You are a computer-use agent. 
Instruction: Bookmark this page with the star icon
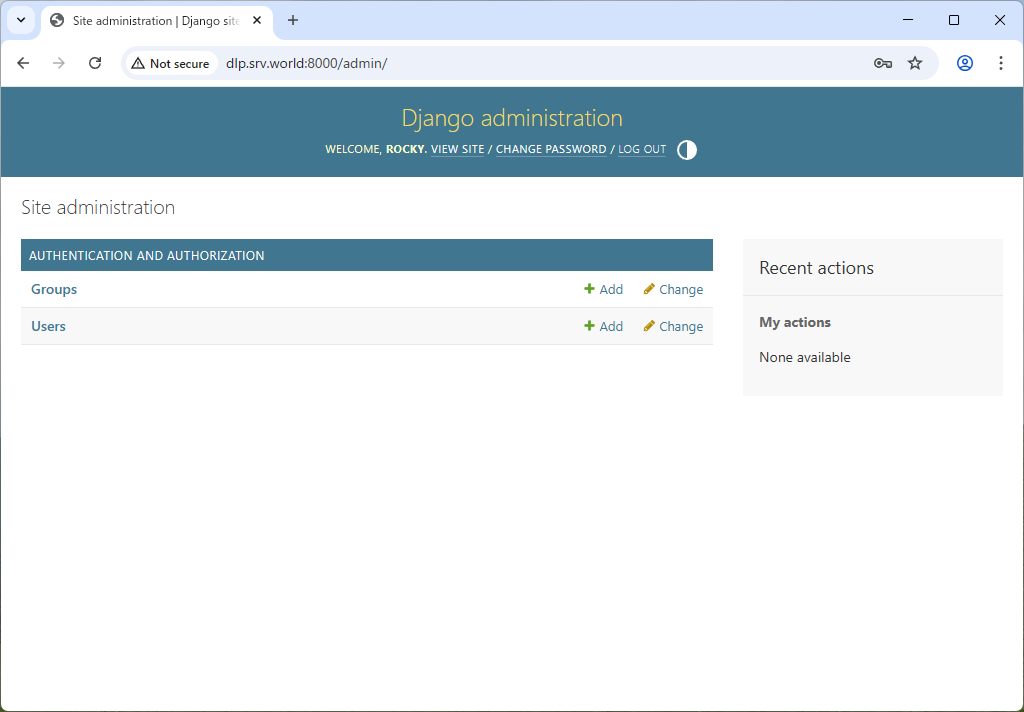pyautogui.click(x=915, y=62)
